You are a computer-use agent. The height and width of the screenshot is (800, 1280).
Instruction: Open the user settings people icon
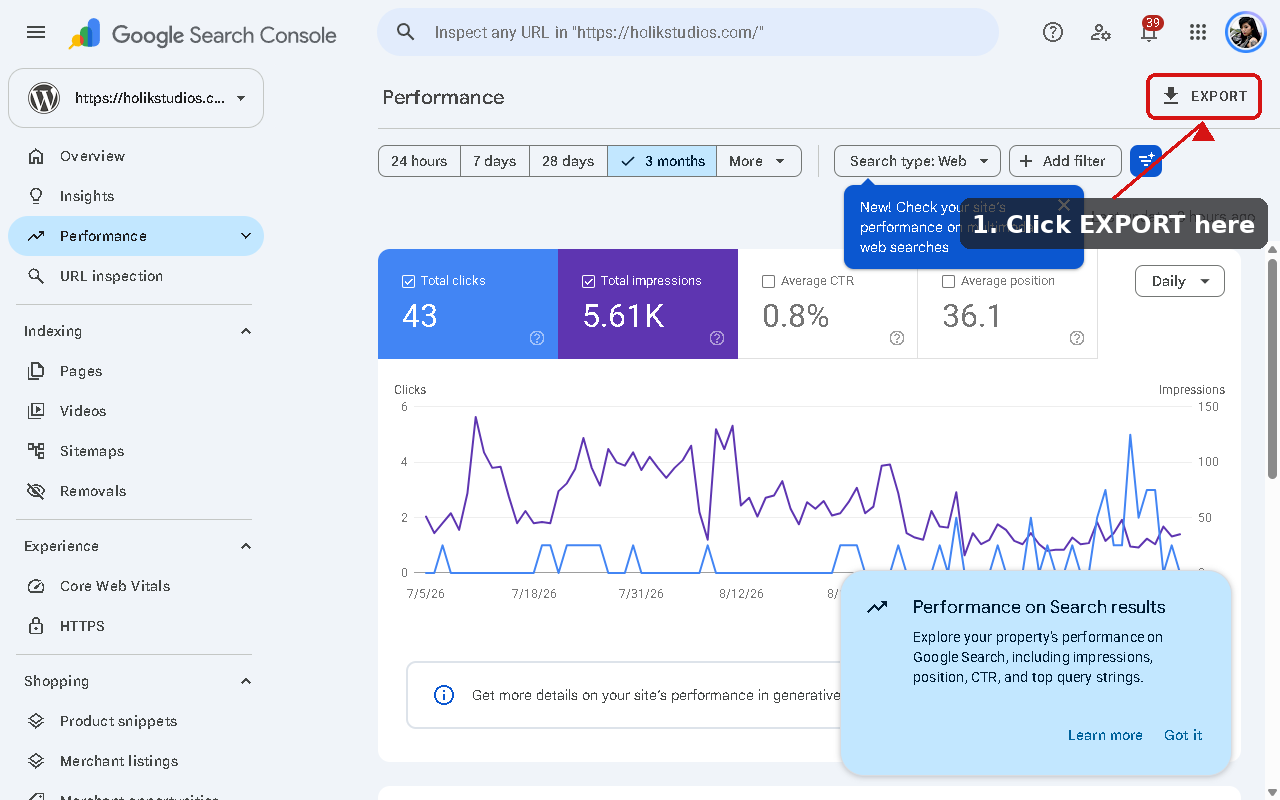pos(1101,32)
